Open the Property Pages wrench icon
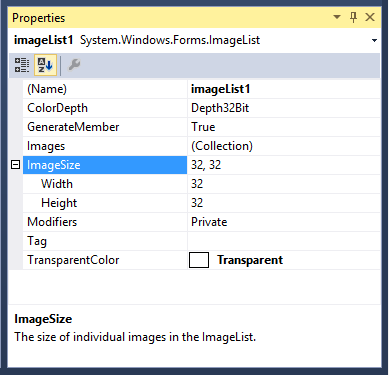Screen dimensions: 389x375 pyautogui.click(x=74, y=65)
